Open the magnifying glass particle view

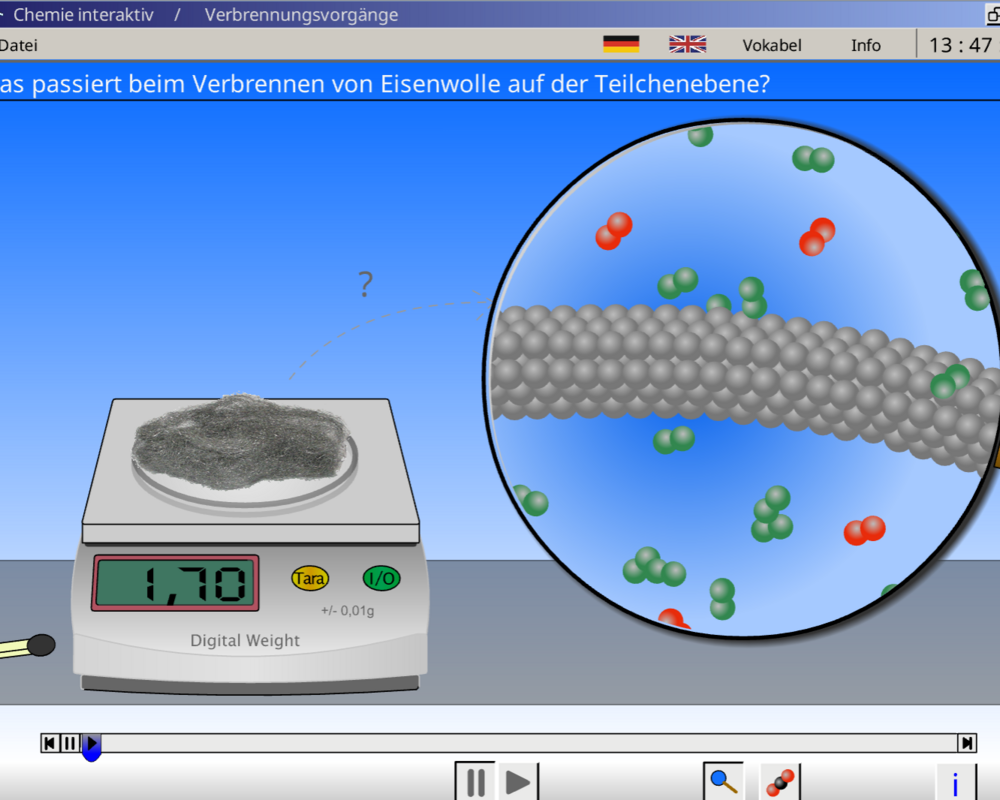(722, 781)
